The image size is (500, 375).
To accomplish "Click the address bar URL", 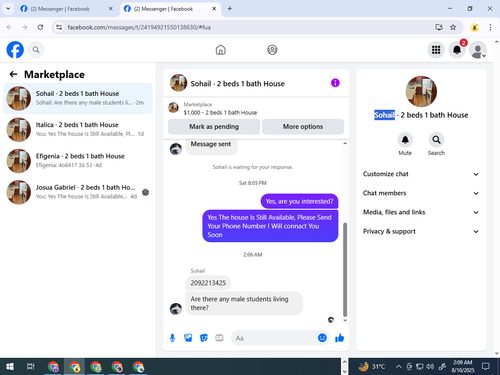I will coord(139,27).
